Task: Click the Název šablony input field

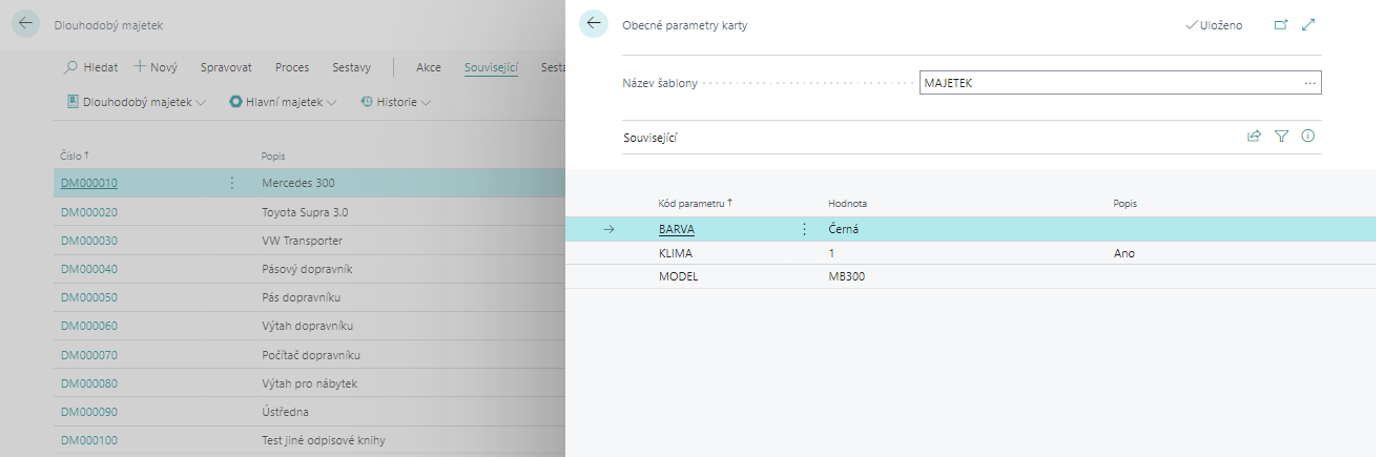Action: tap(1110, 83)
